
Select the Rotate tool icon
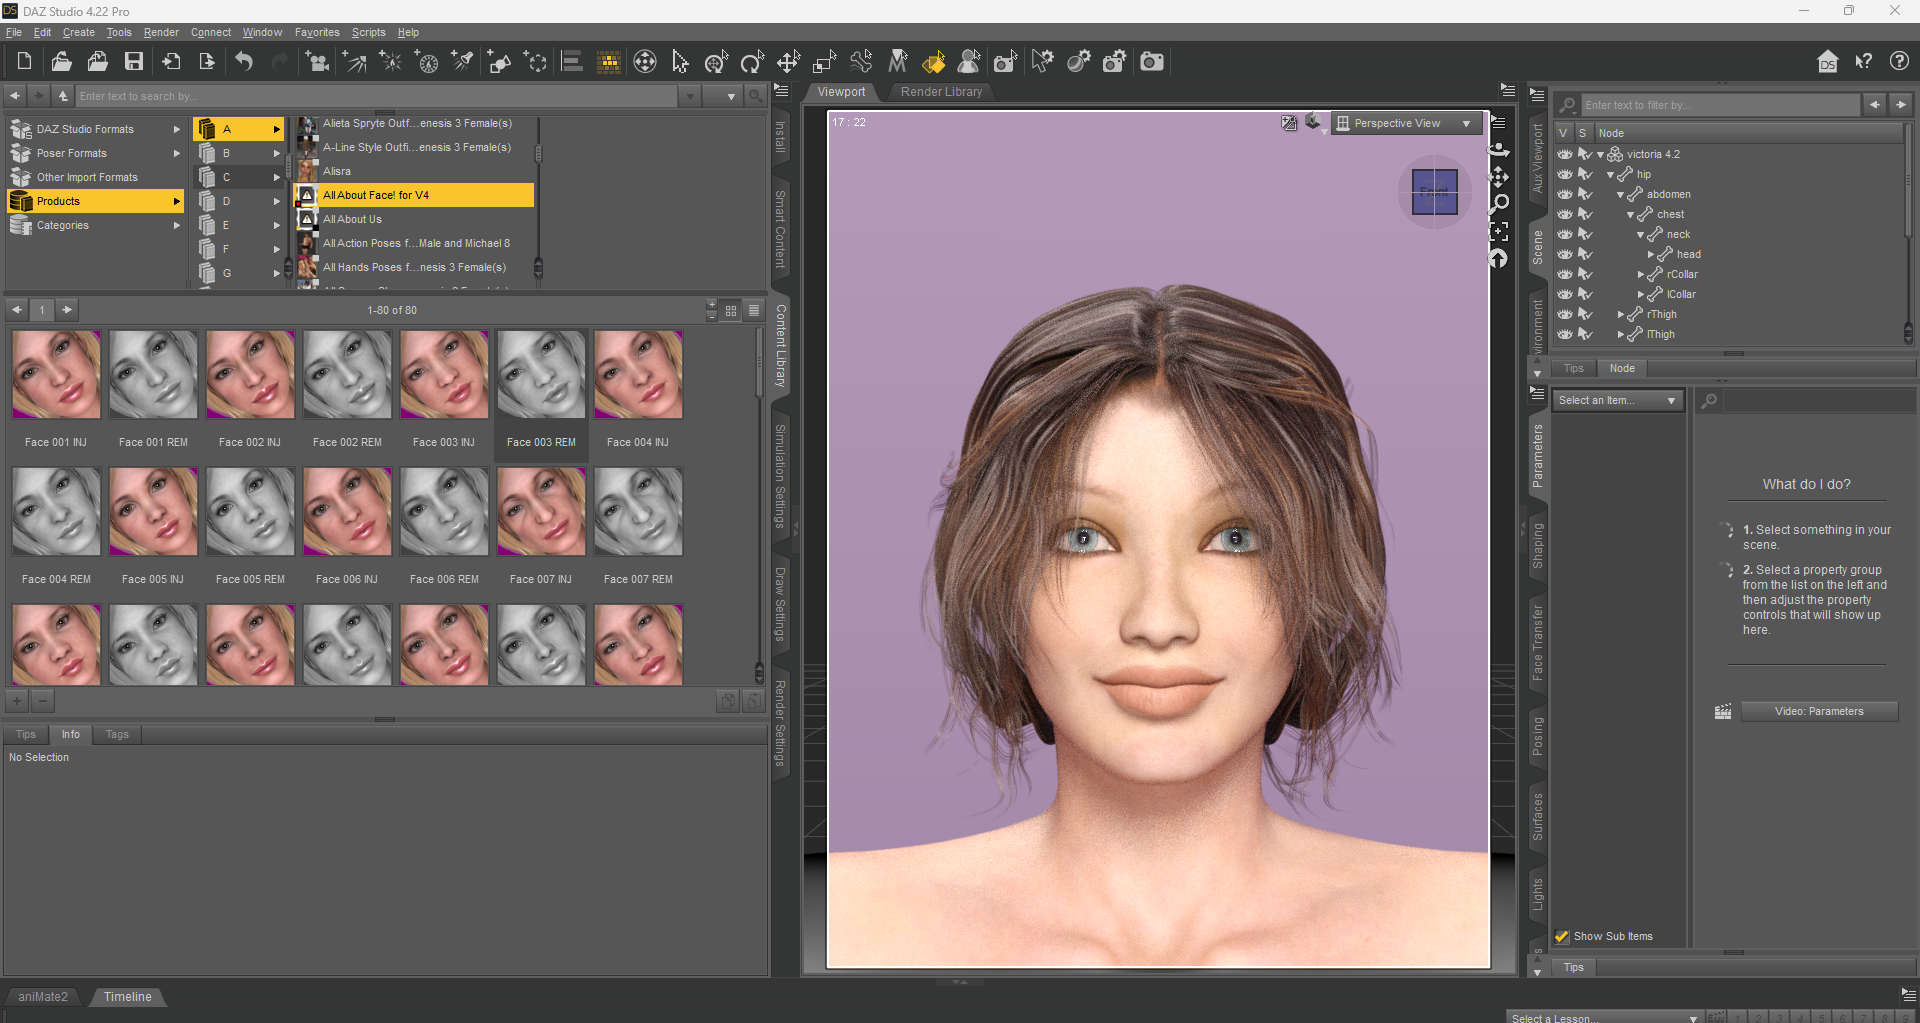752,62
